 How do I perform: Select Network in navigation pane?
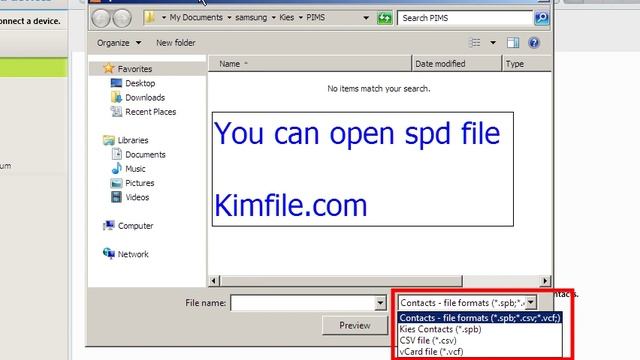click(125, 254)
